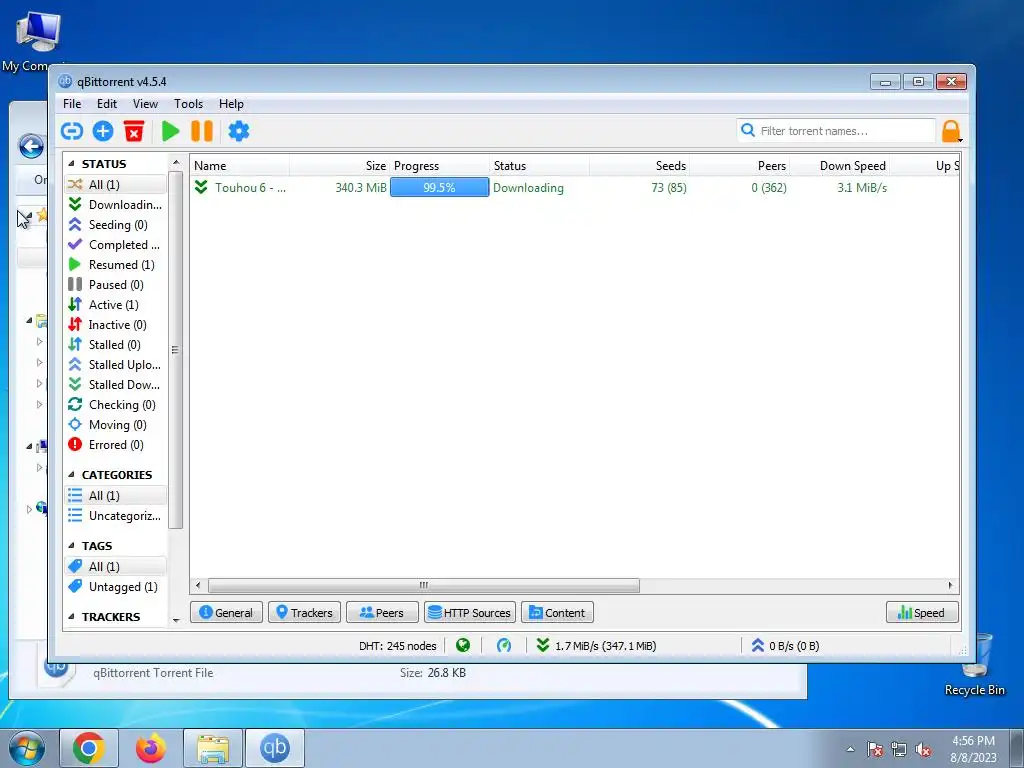Click the Recycle Bin desktop icon

click(x=975, y=665)
